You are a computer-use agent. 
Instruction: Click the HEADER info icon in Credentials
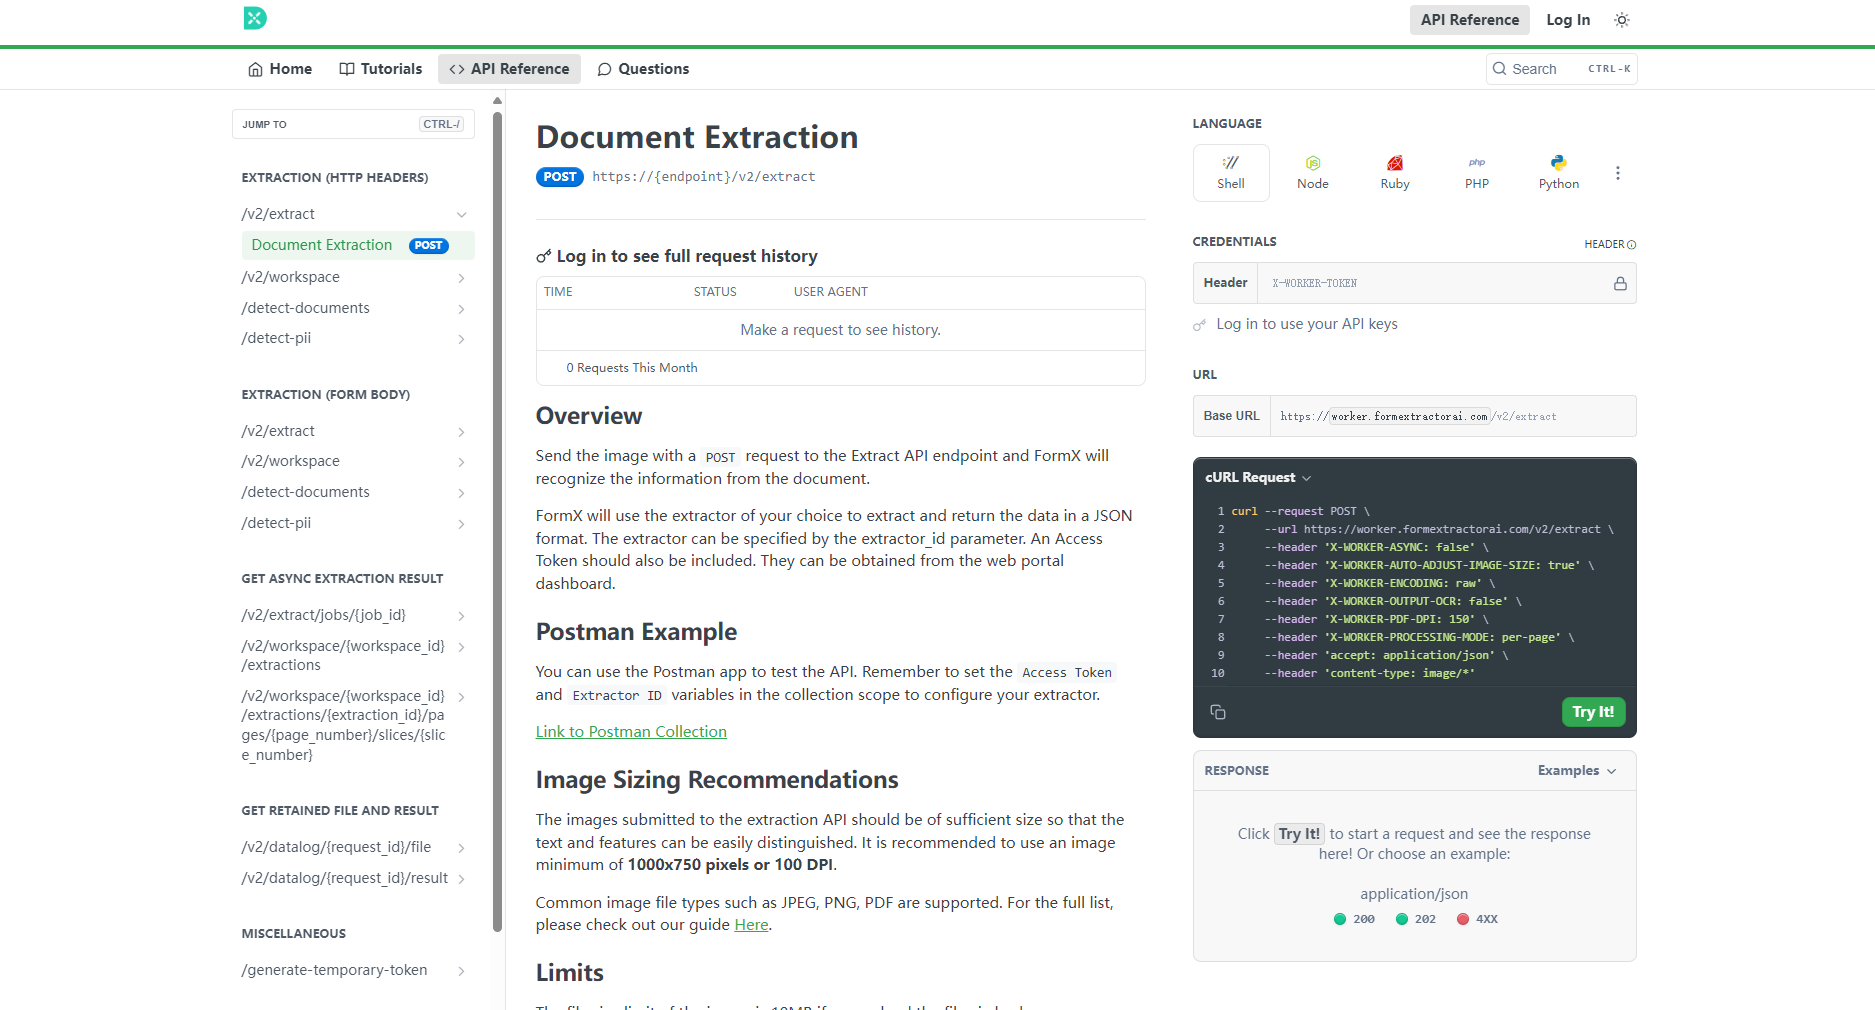pos(1632,245)
